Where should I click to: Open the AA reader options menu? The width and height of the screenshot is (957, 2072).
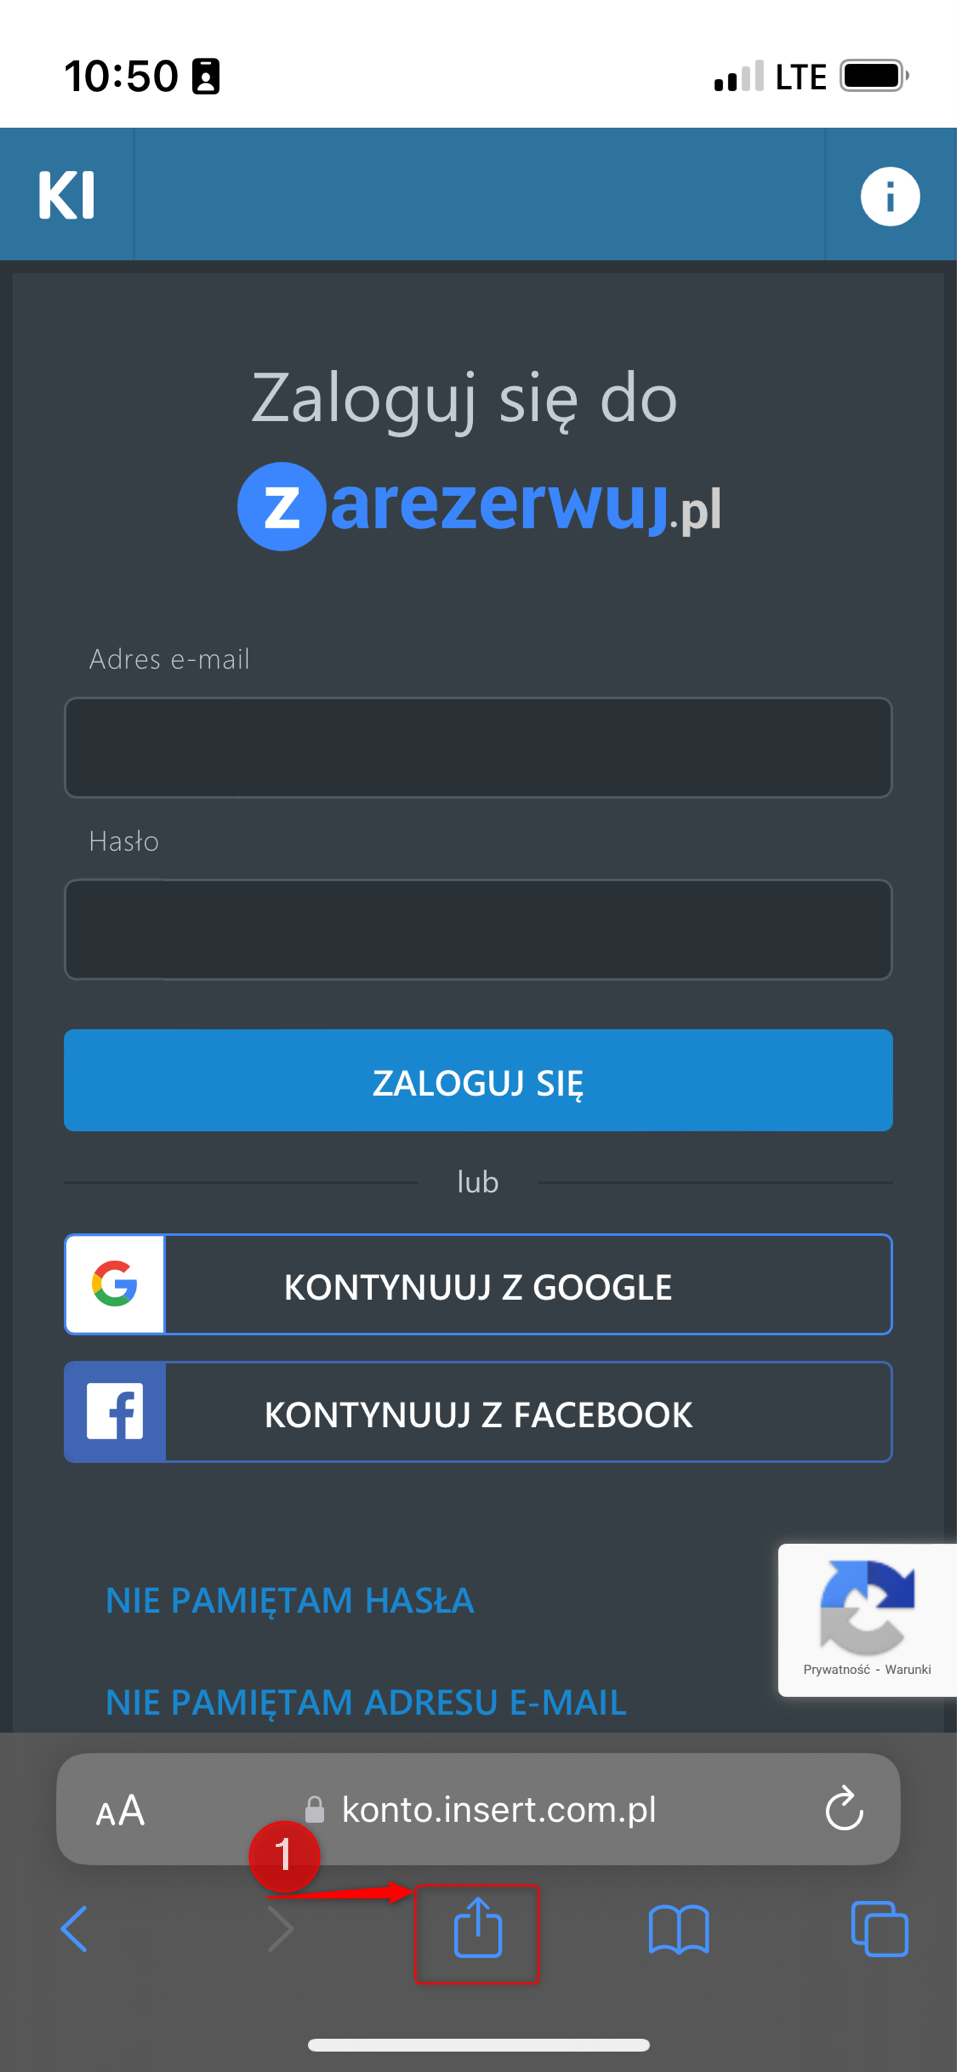pos(121,1810)
